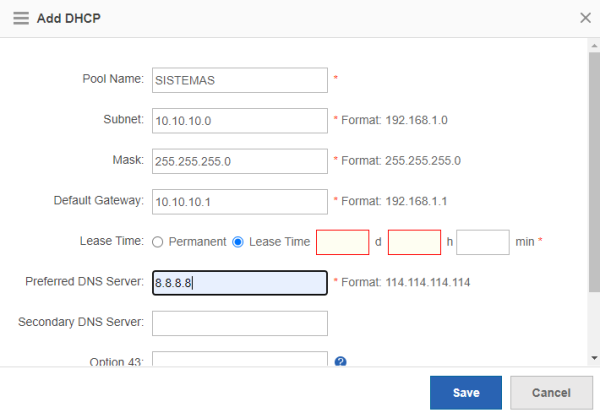Click the Subnet input field
Image resolution: width=600 pixels, height=418 pixels.
click(x=240, y=121)
